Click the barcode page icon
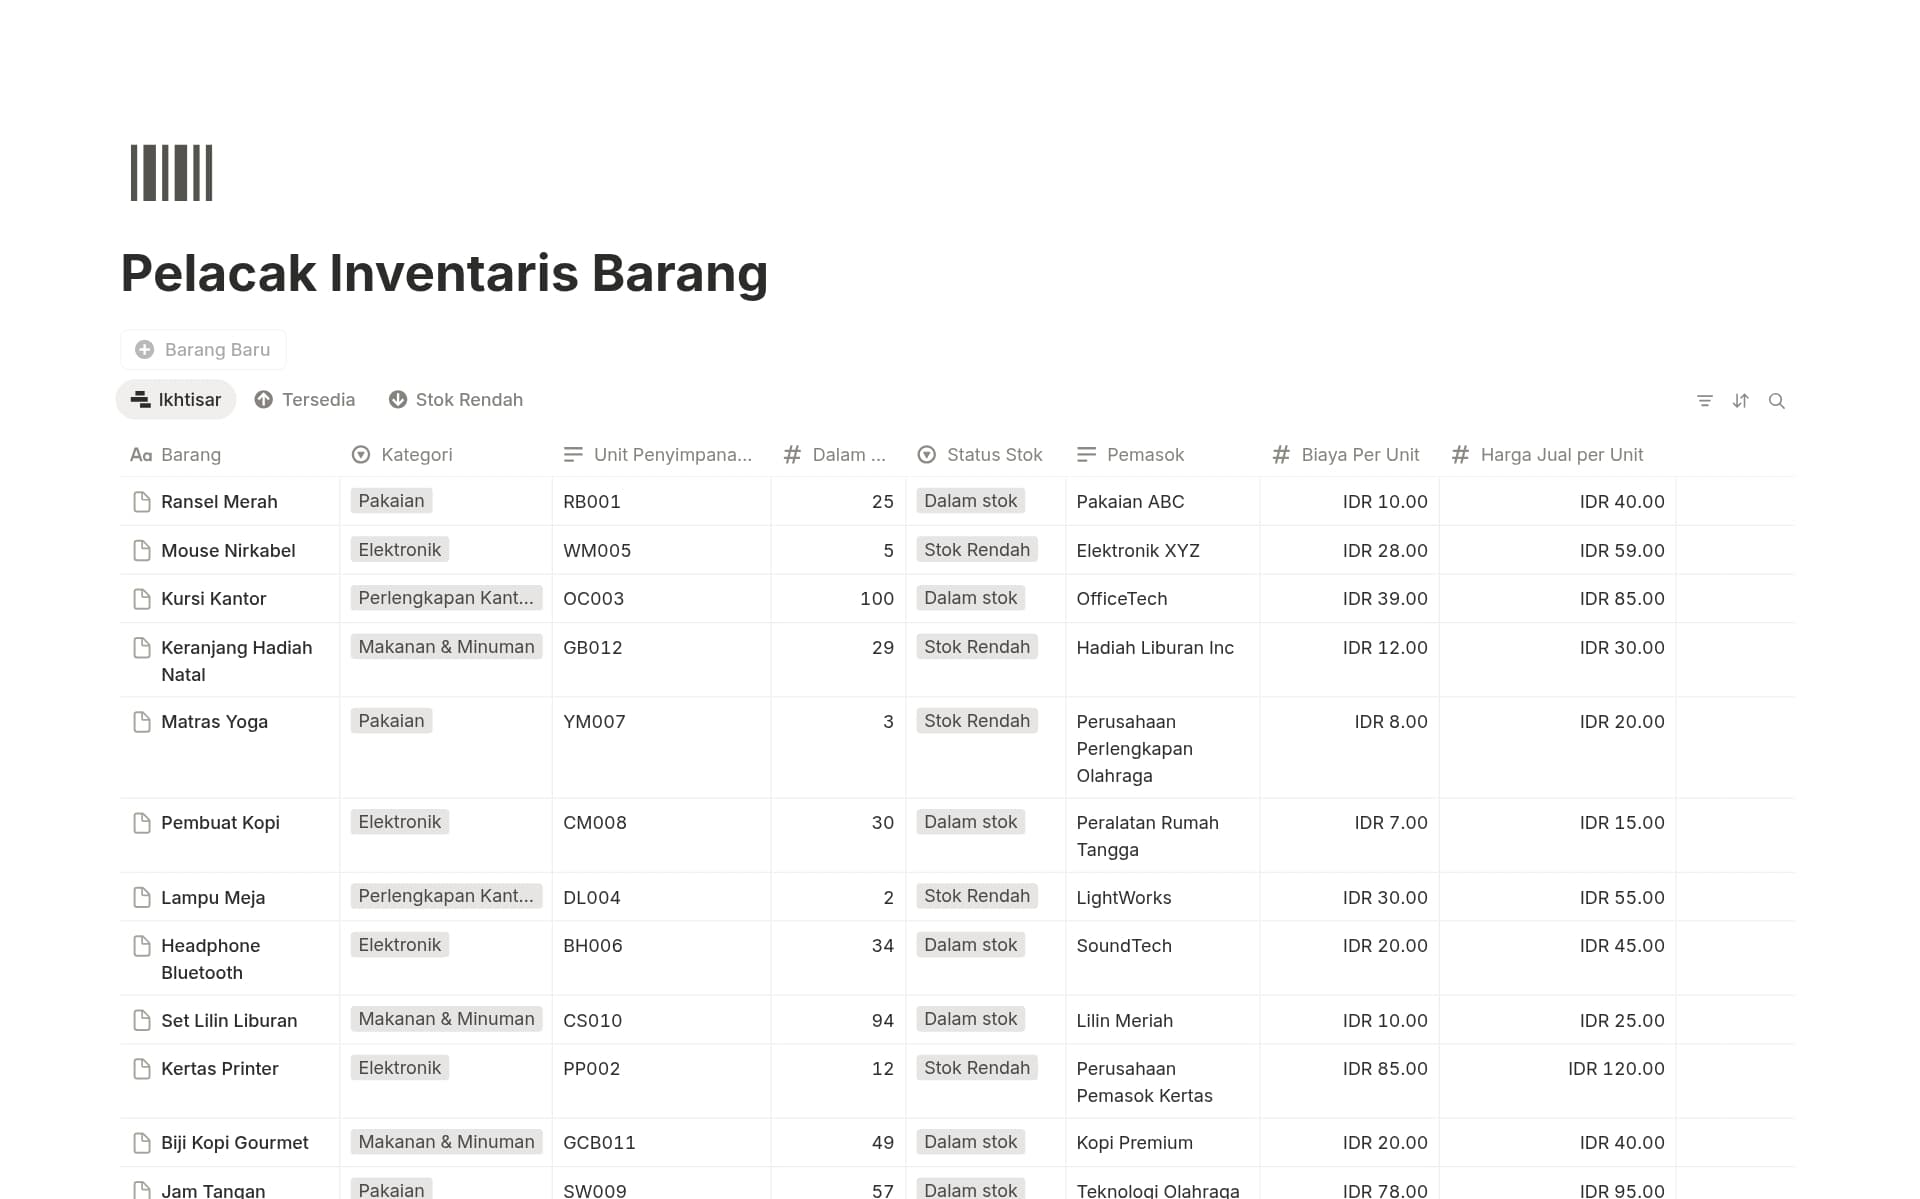 point(172,173)
